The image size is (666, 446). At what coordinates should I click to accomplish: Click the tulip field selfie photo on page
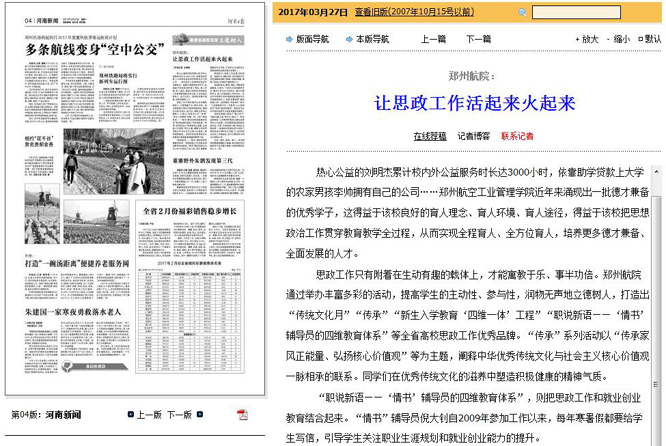coord(114,161)
